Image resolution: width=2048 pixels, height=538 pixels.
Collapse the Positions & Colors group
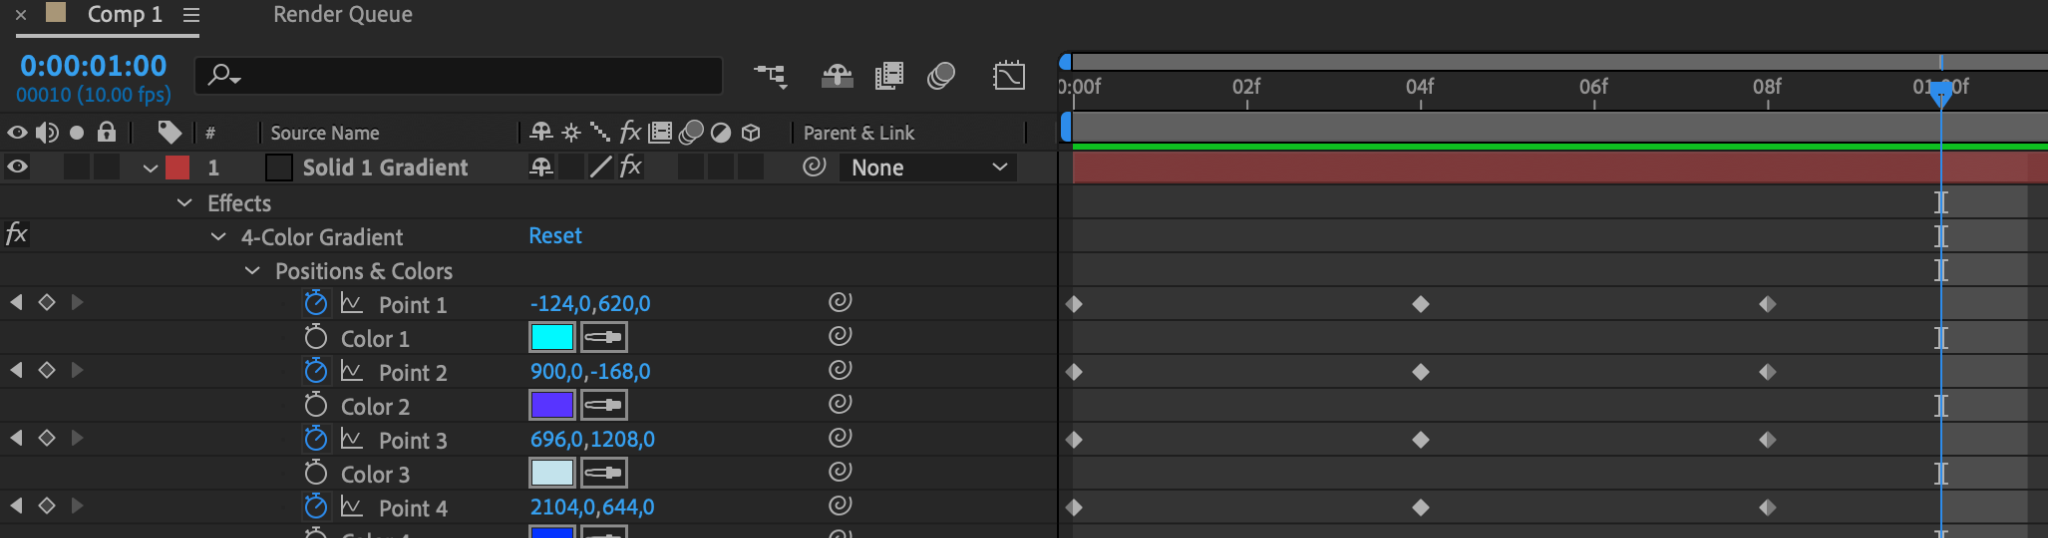point(253,271)
